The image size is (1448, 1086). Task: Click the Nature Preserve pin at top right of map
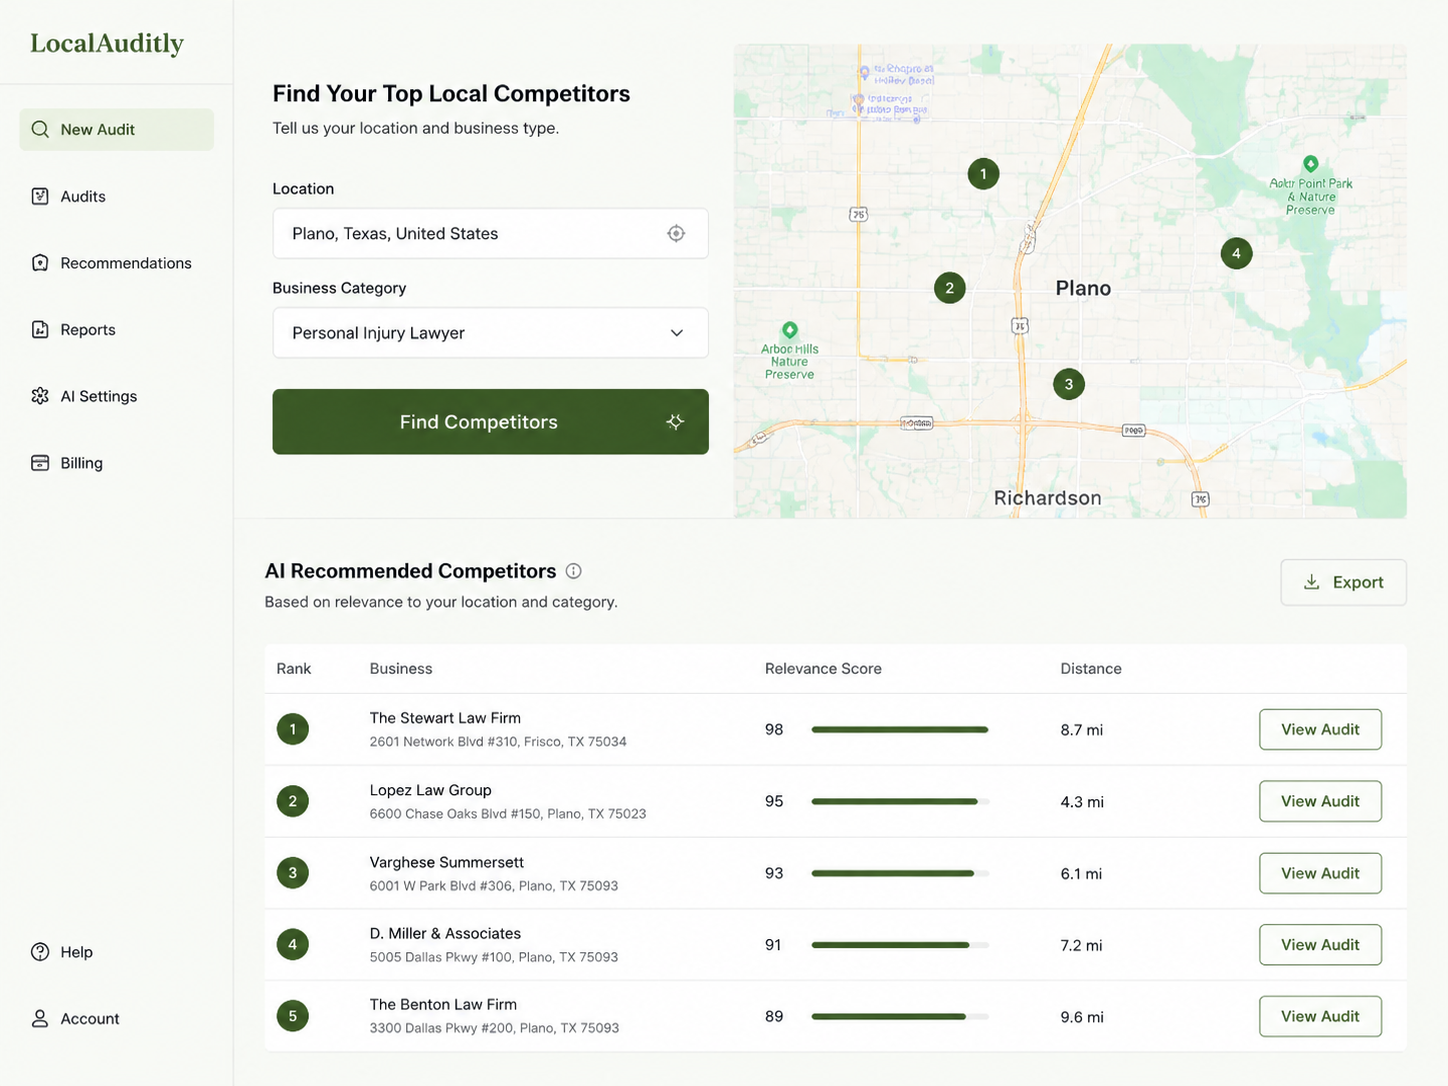click(x=1310, y=164)
